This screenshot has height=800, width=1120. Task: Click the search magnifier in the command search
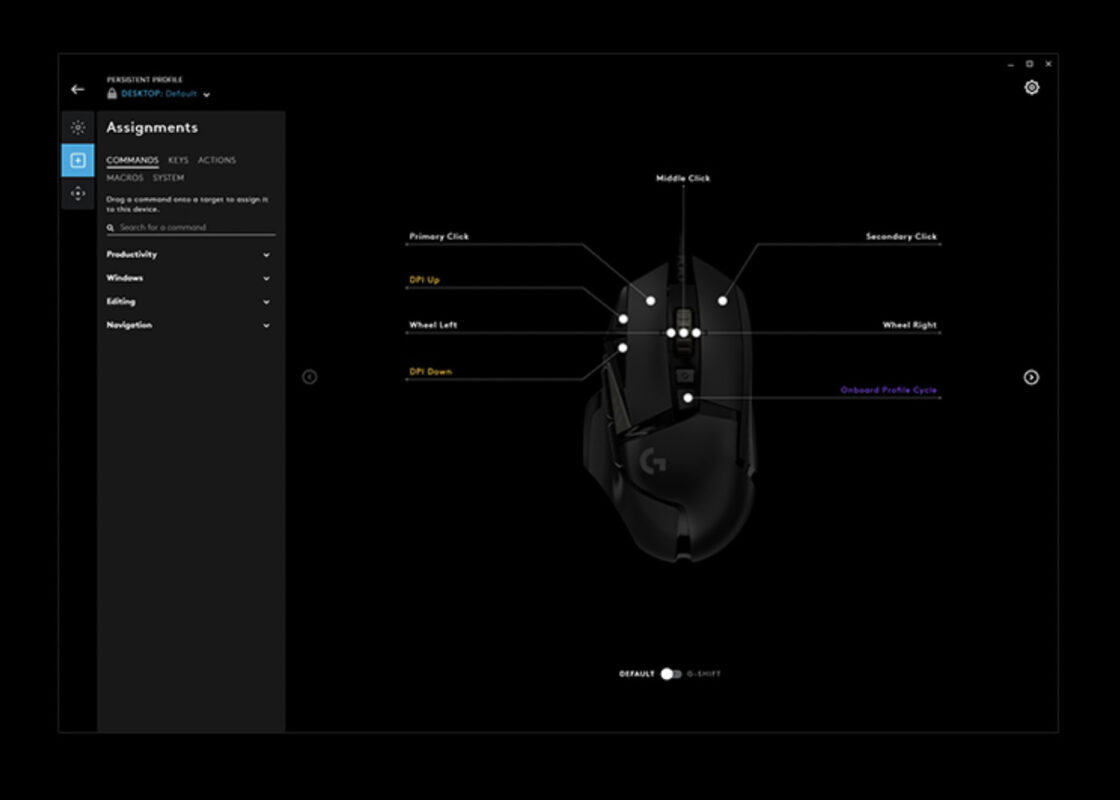(x=108, y=227)
